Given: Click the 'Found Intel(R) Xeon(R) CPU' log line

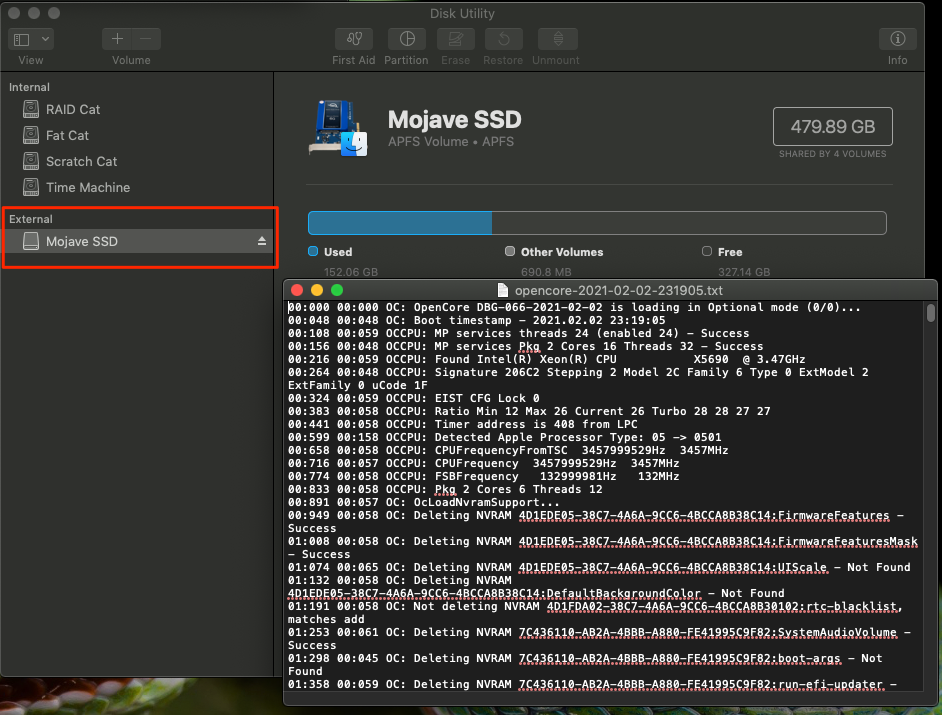Looking at the screenshot, I should click(547, 359).
